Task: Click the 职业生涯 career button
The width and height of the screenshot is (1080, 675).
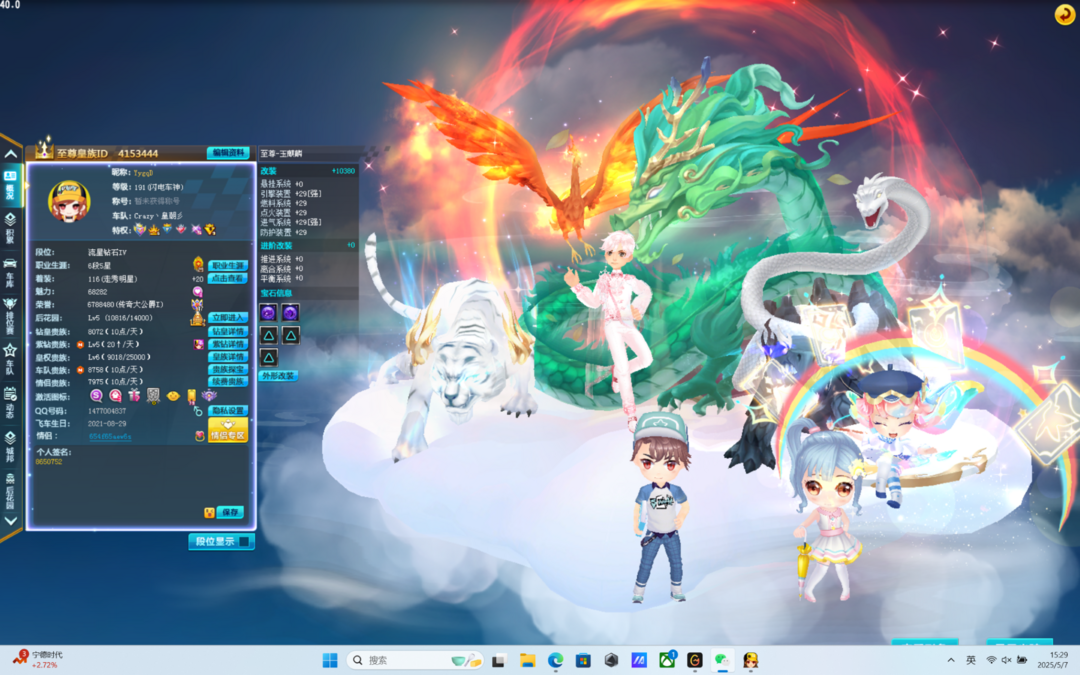Action: click(x=228, y=265)
